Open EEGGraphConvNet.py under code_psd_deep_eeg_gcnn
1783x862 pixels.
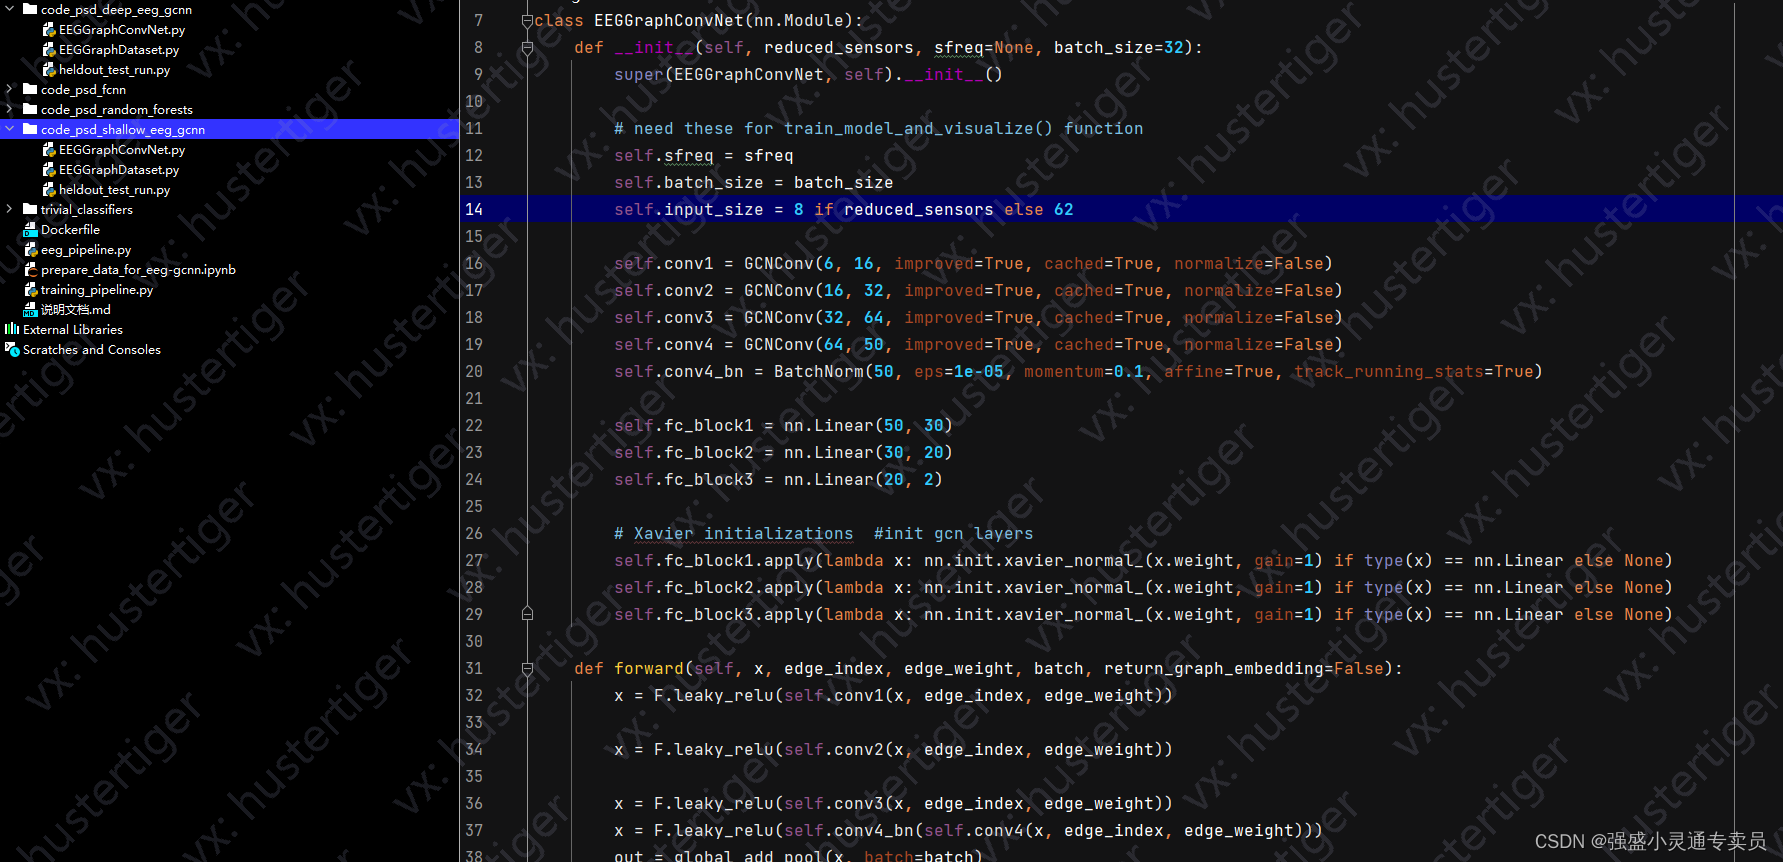click(x=122, y=29)
